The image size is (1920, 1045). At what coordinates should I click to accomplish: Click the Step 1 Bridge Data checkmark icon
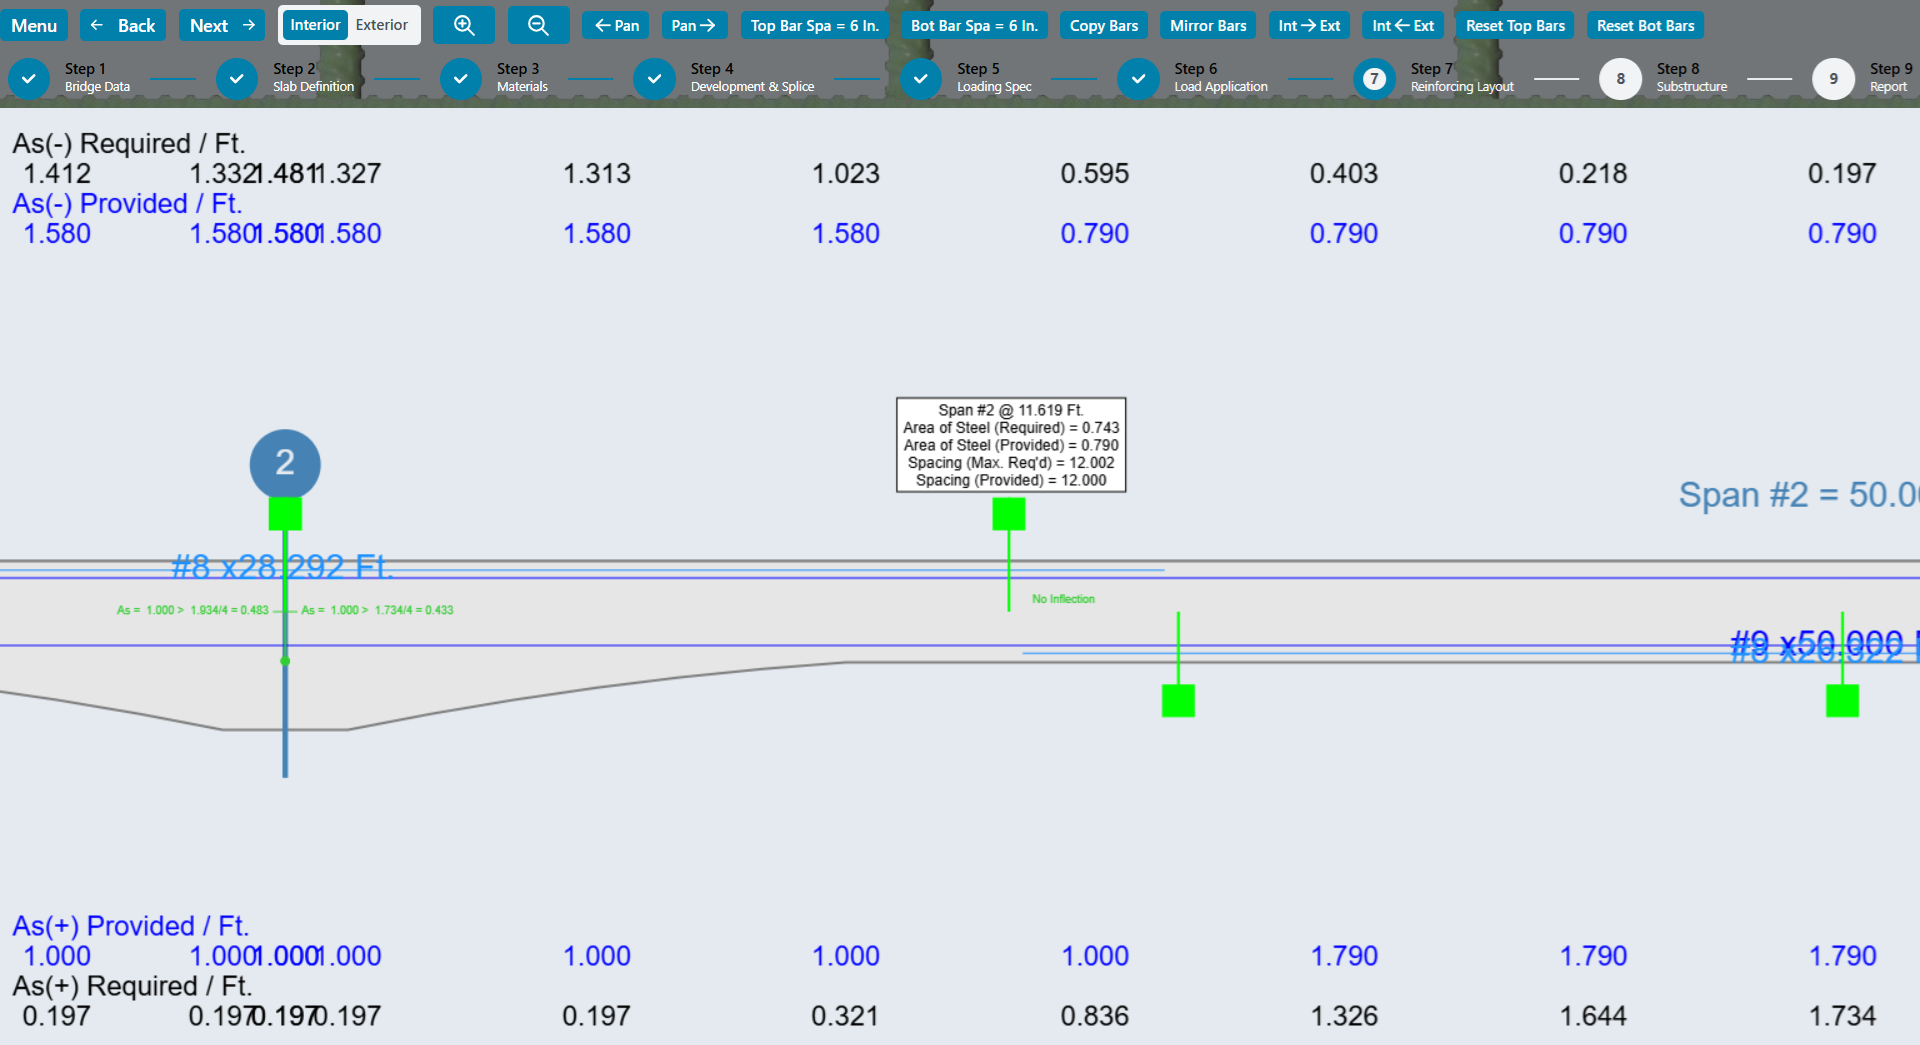(29, 78)
